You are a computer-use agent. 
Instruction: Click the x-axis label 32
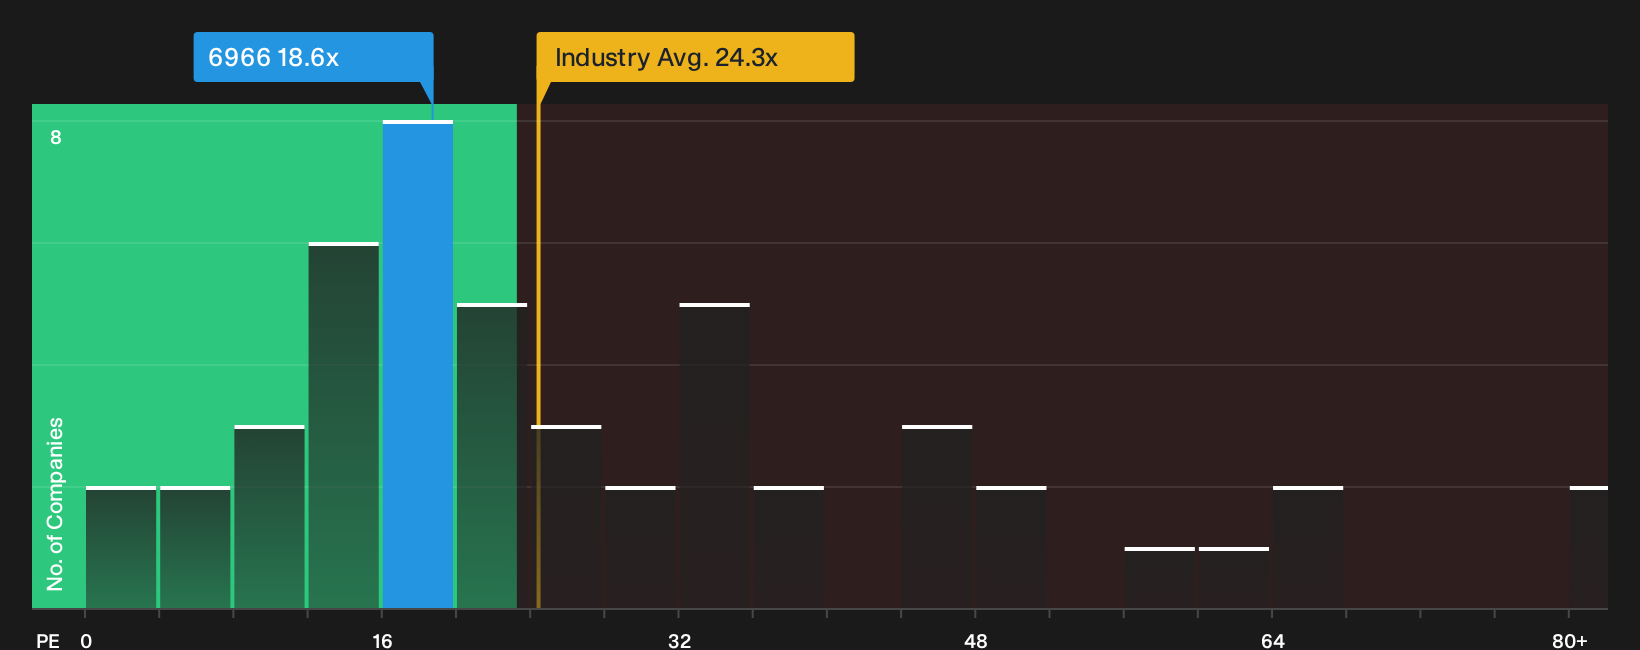click(679, 640)
